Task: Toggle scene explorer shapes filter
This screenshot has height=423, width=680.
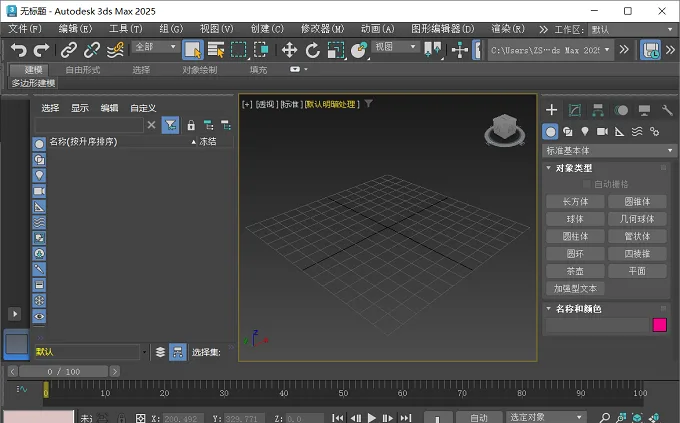Action: pyautogui.click(x=39, y=160)
